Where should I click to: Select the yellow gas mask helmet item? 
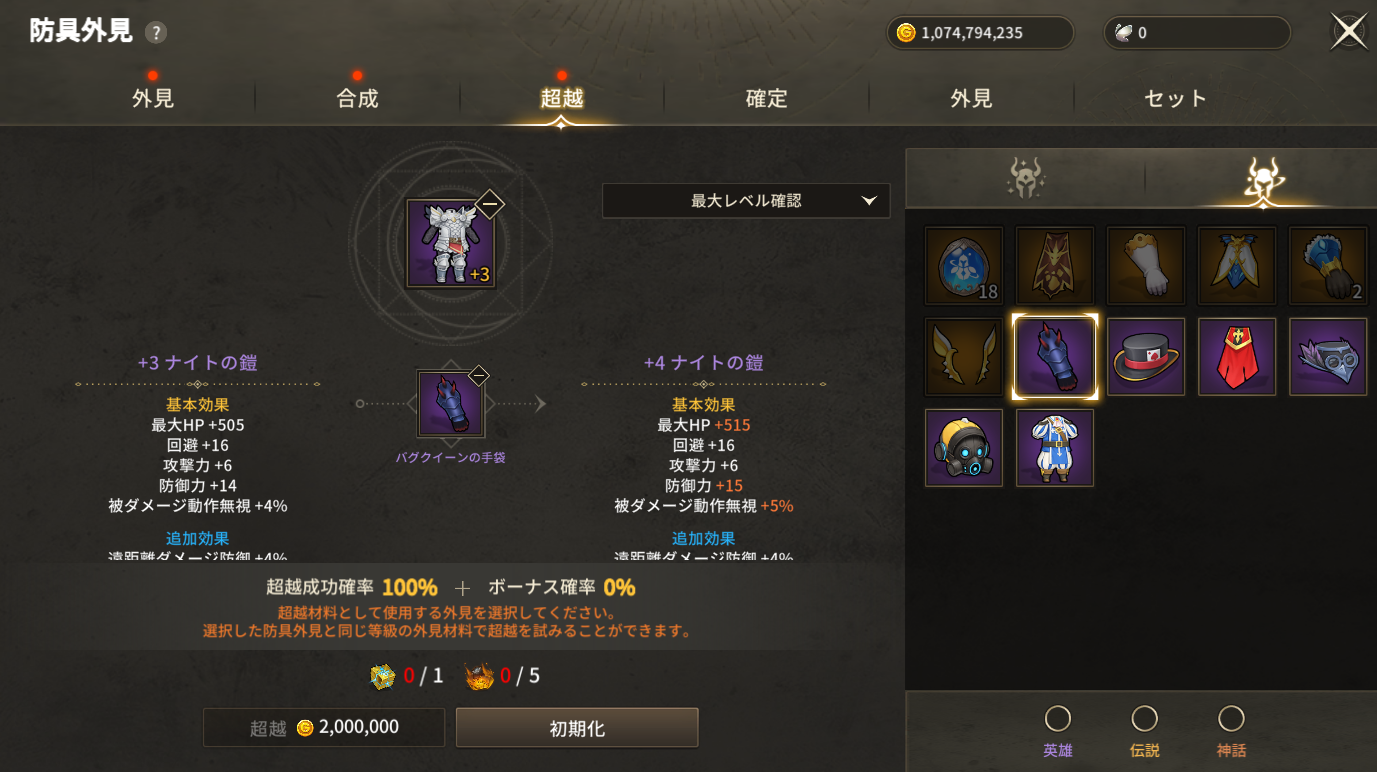coord(964,448)
